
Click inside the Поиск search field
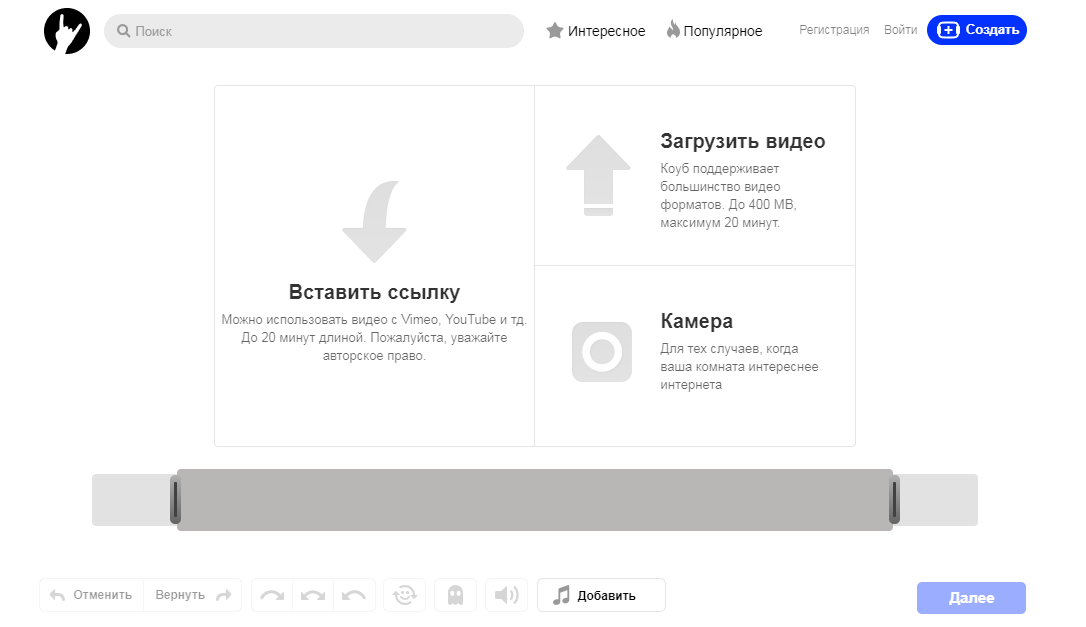coord(313,31)
